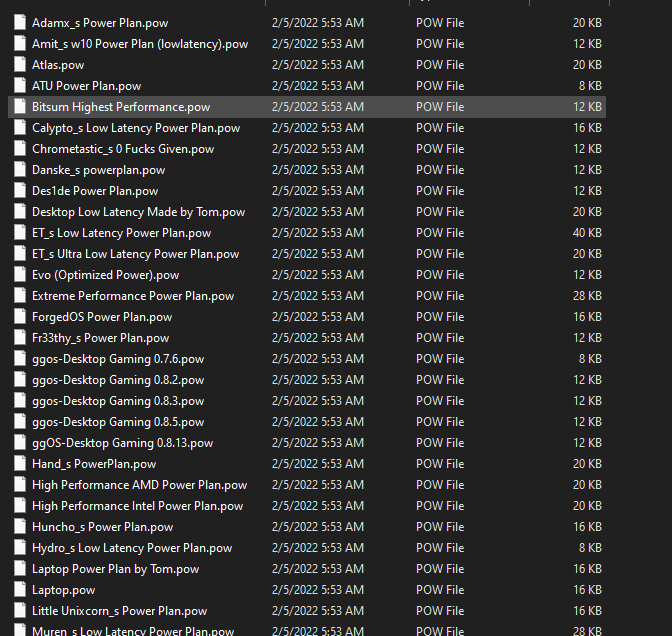Click the file icon beside Extreme Performance Power Plan.pow
The image size is (672, 636).
pos(20,295)
